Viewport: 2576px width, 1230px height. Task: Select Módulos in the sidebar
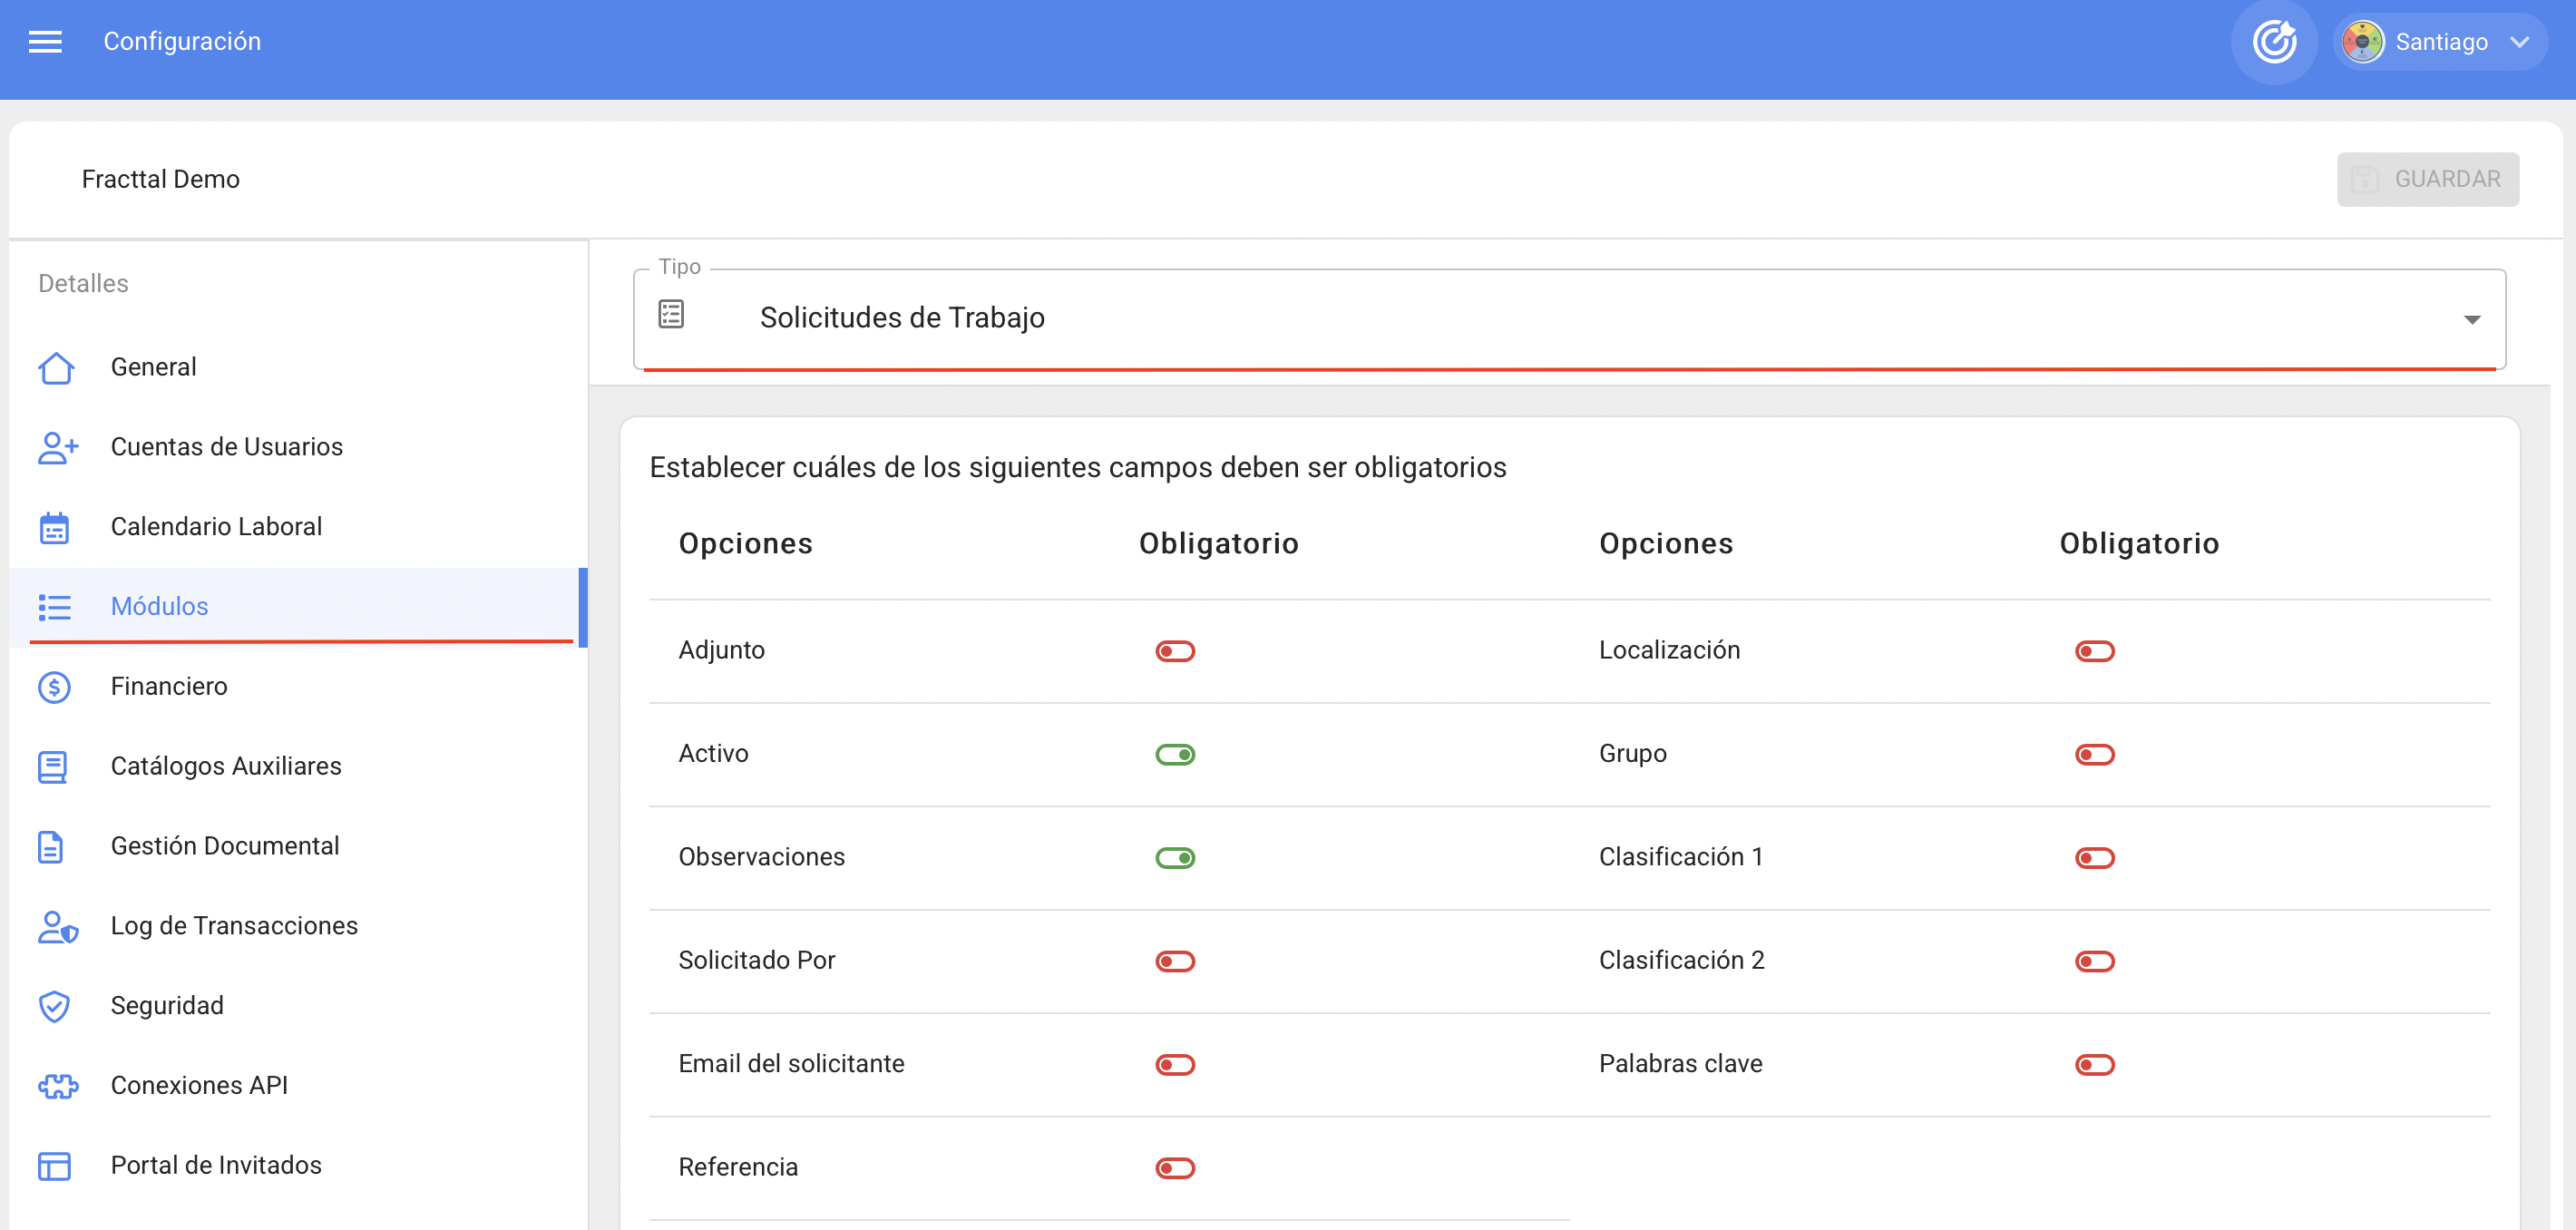click(x=159, y=606)
